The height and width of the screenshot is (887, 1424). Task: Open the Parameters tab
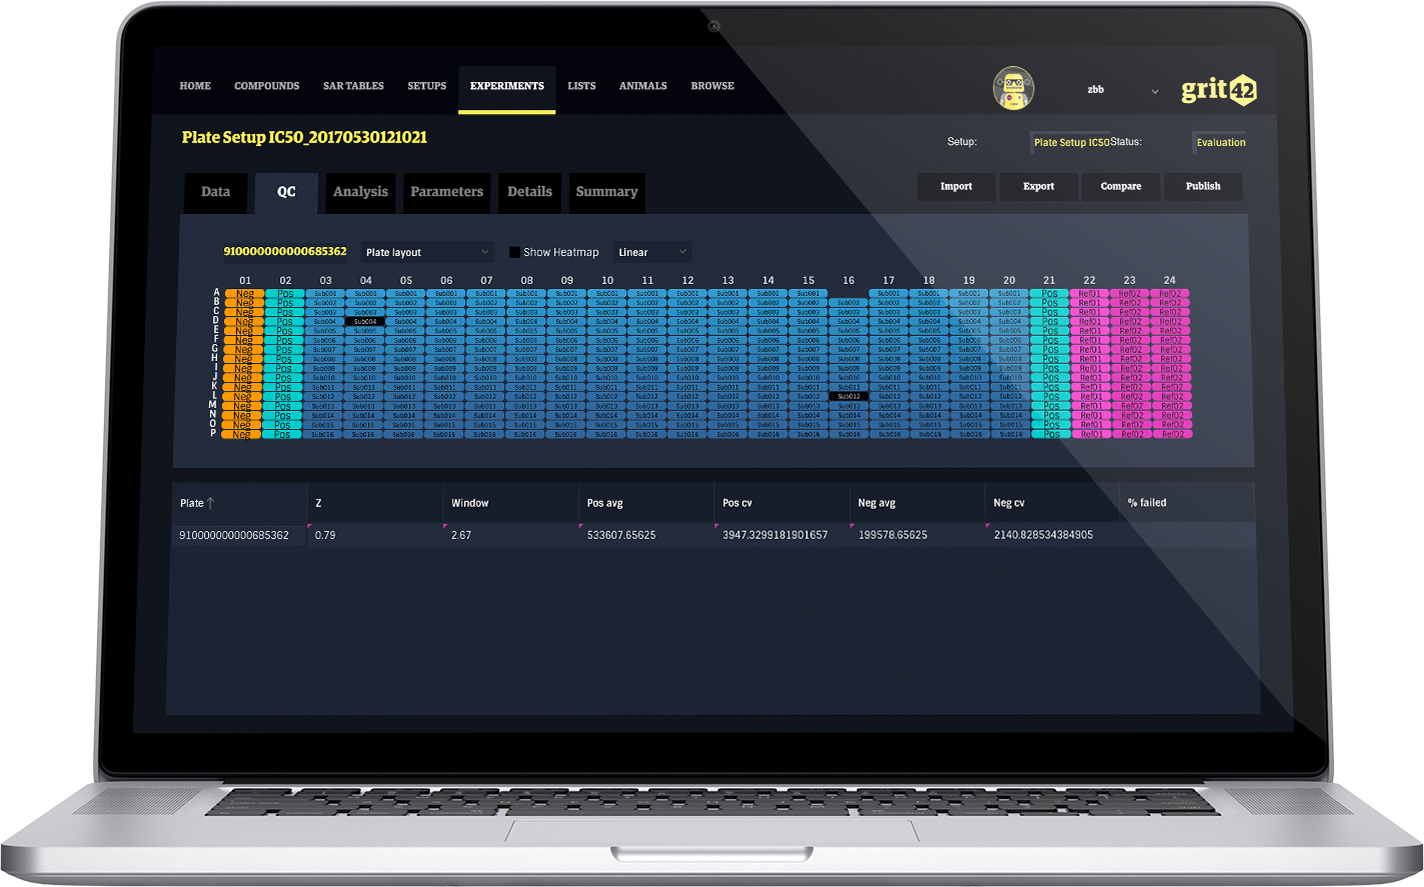point(446,192)
